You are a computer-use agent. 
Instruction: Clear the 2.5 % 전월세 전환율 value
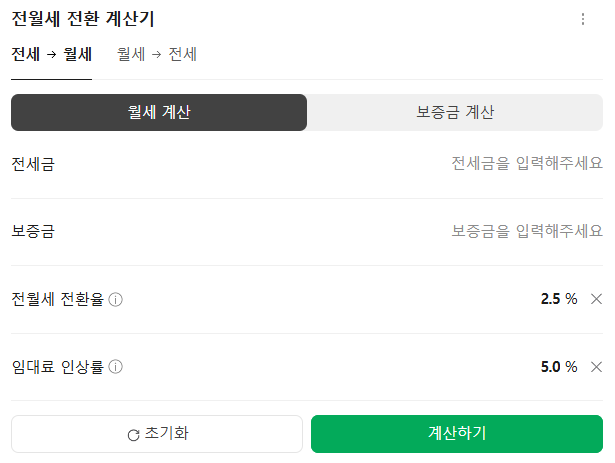tap(596, 299)
